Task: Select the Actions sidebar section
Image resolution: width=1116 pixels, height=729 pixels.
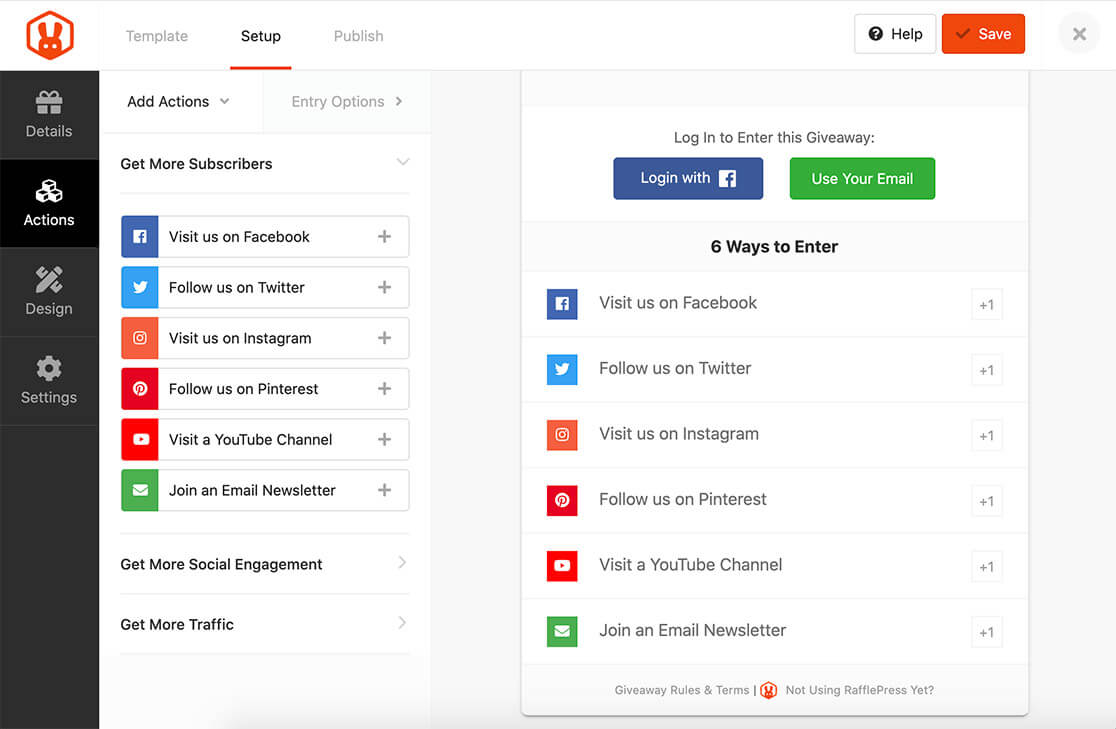Action: 49,203
